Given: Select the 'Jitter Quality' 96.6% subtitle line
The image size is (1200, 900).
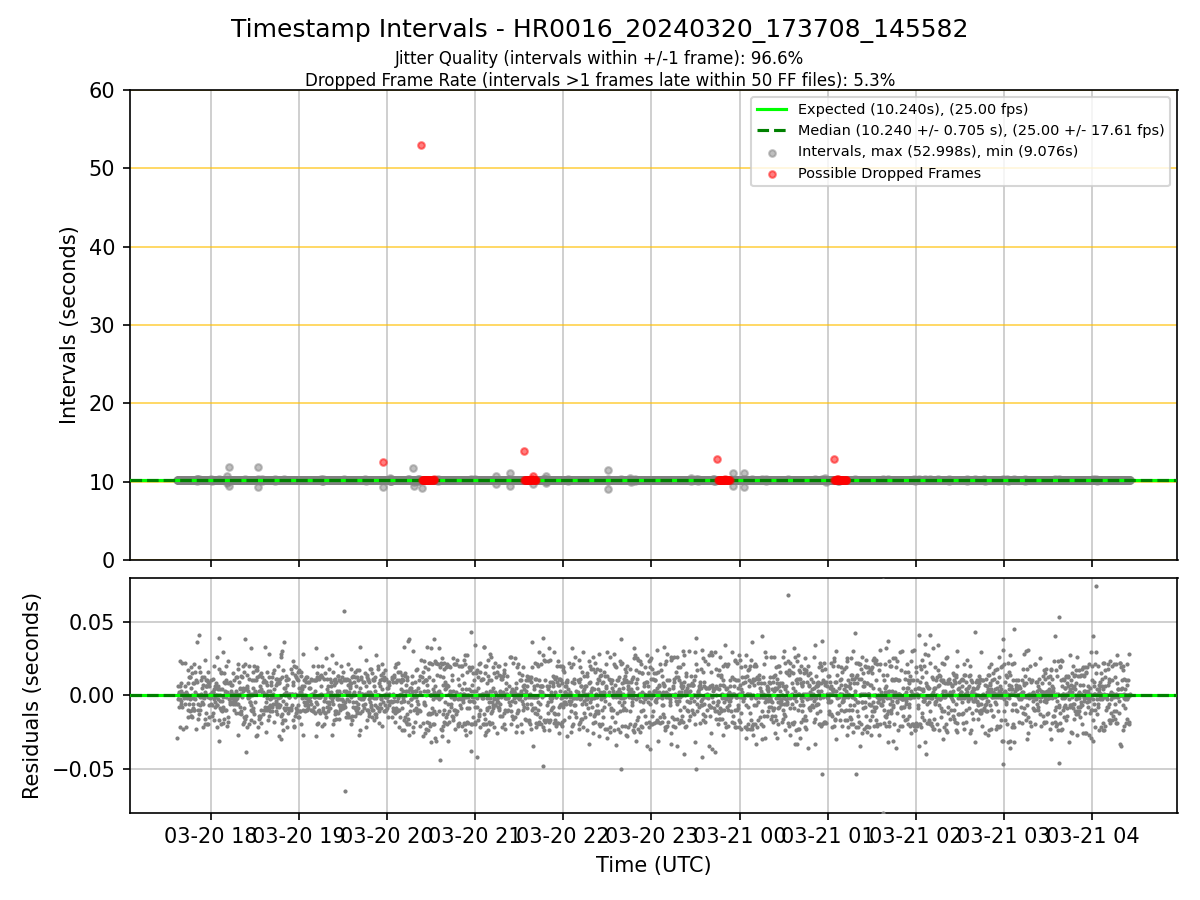Looking at the screenshot, I should click(599, 58).
